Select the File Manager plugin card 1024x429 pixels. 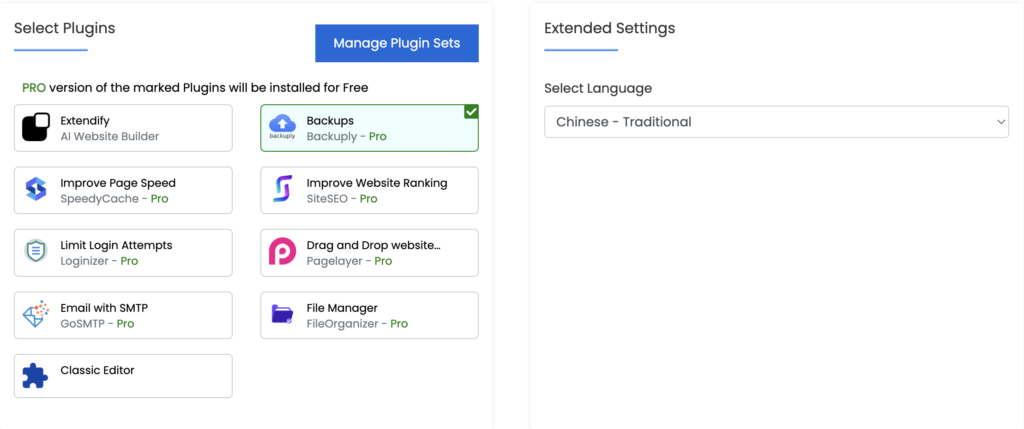click(370, 315)
